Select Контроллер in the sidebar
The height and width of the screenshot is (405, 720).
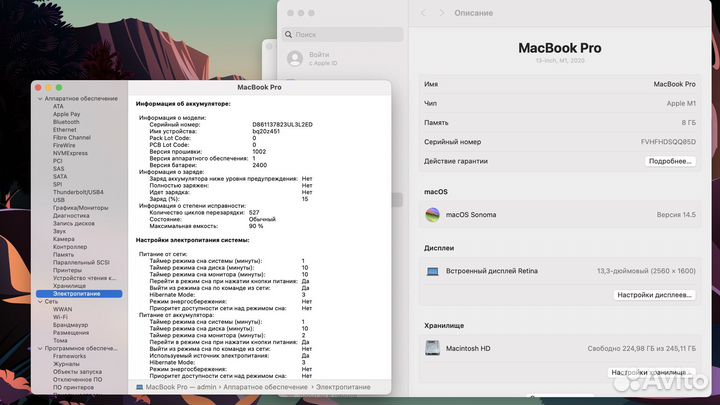(70, 247)
